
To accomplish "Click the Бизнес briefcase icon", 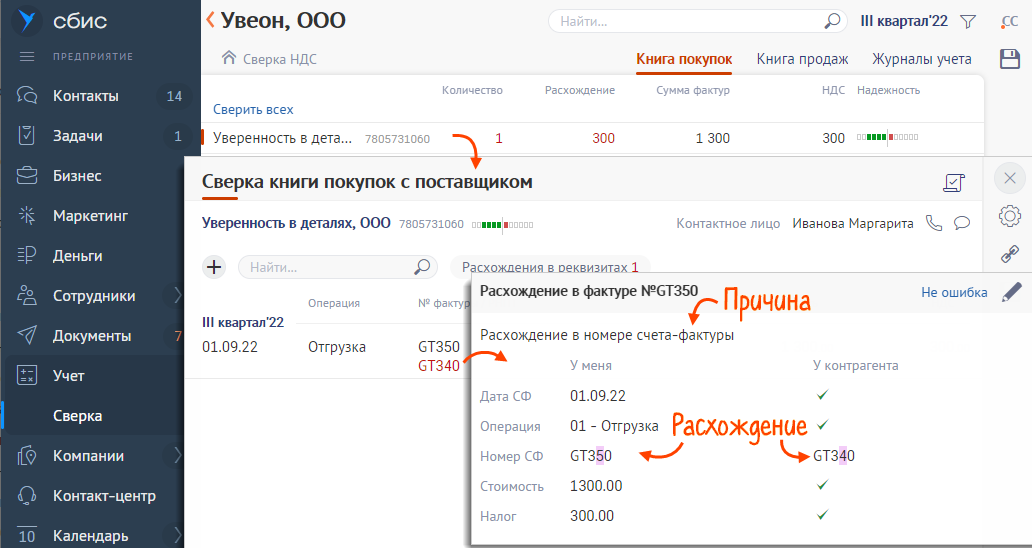I will 27,176.
